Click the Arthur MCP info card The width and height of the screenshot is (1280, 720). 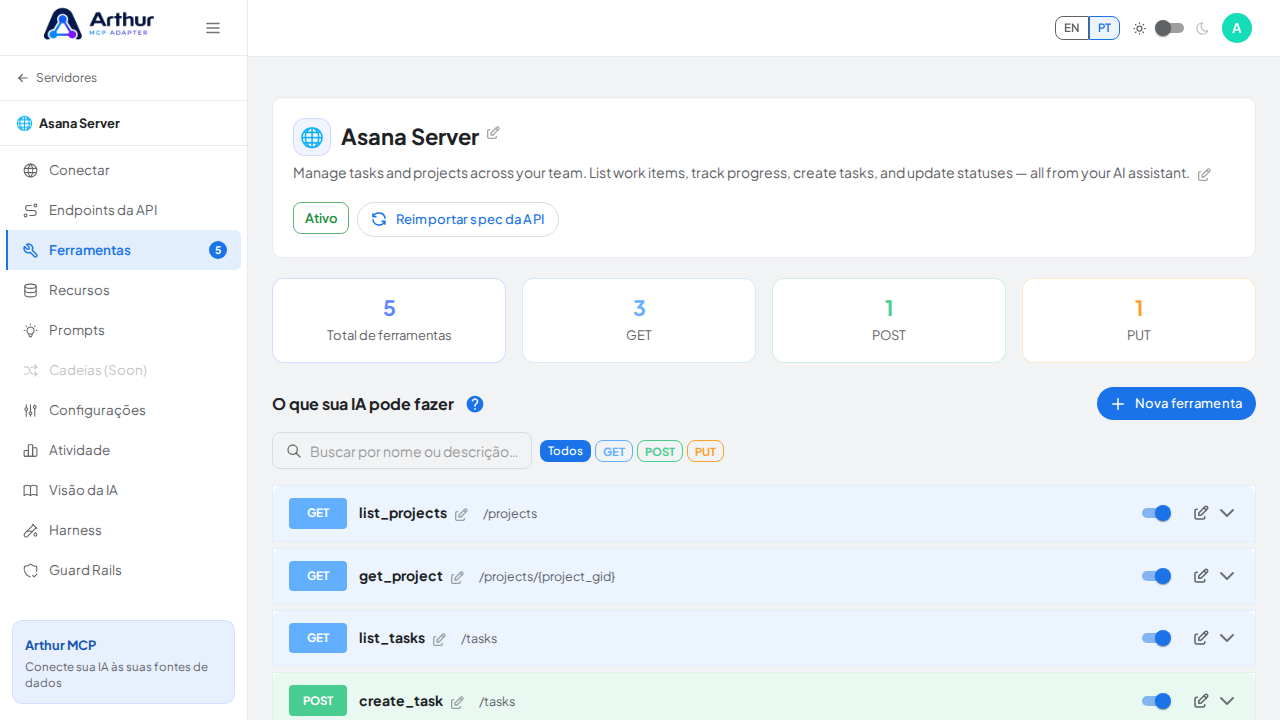123,662
